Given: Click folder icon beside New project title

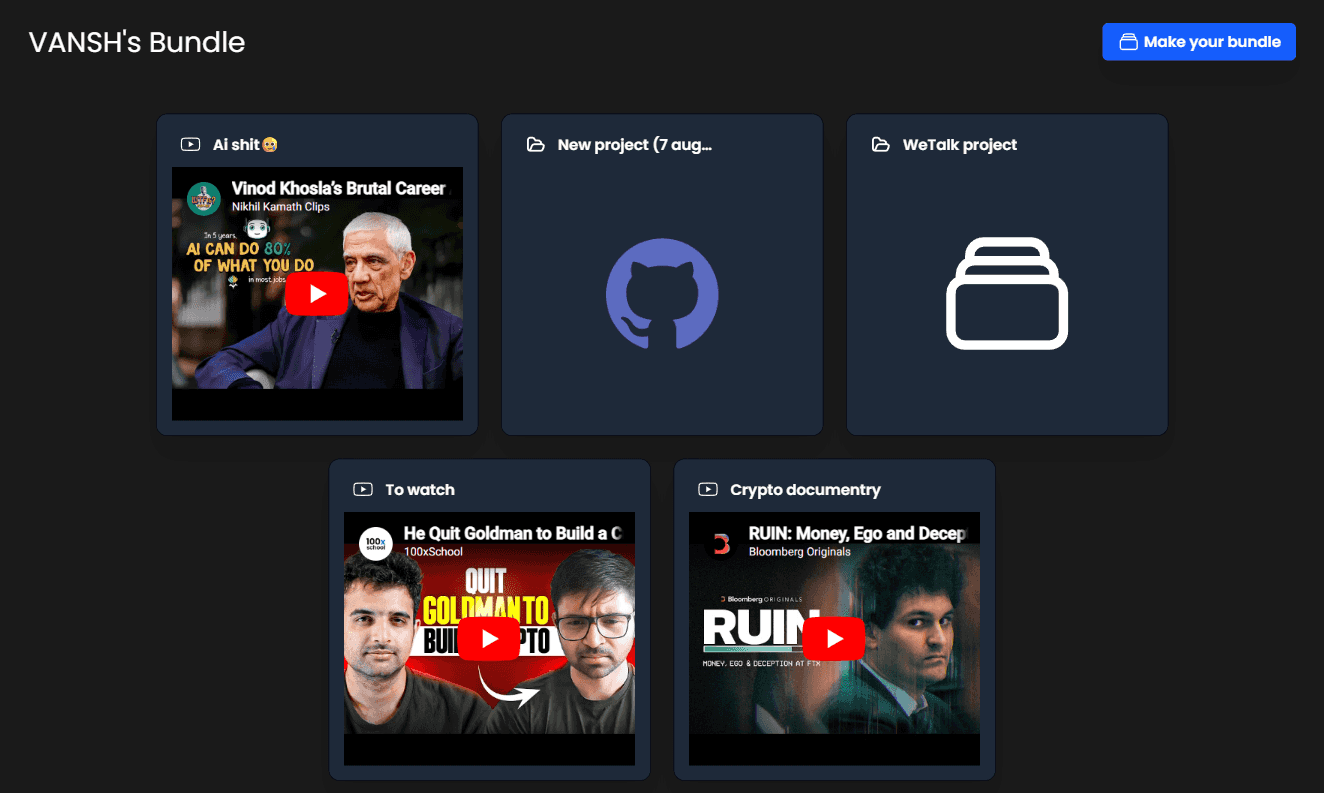Looking at the screenshot, I should pyautogui.click(x=536, y=145).
